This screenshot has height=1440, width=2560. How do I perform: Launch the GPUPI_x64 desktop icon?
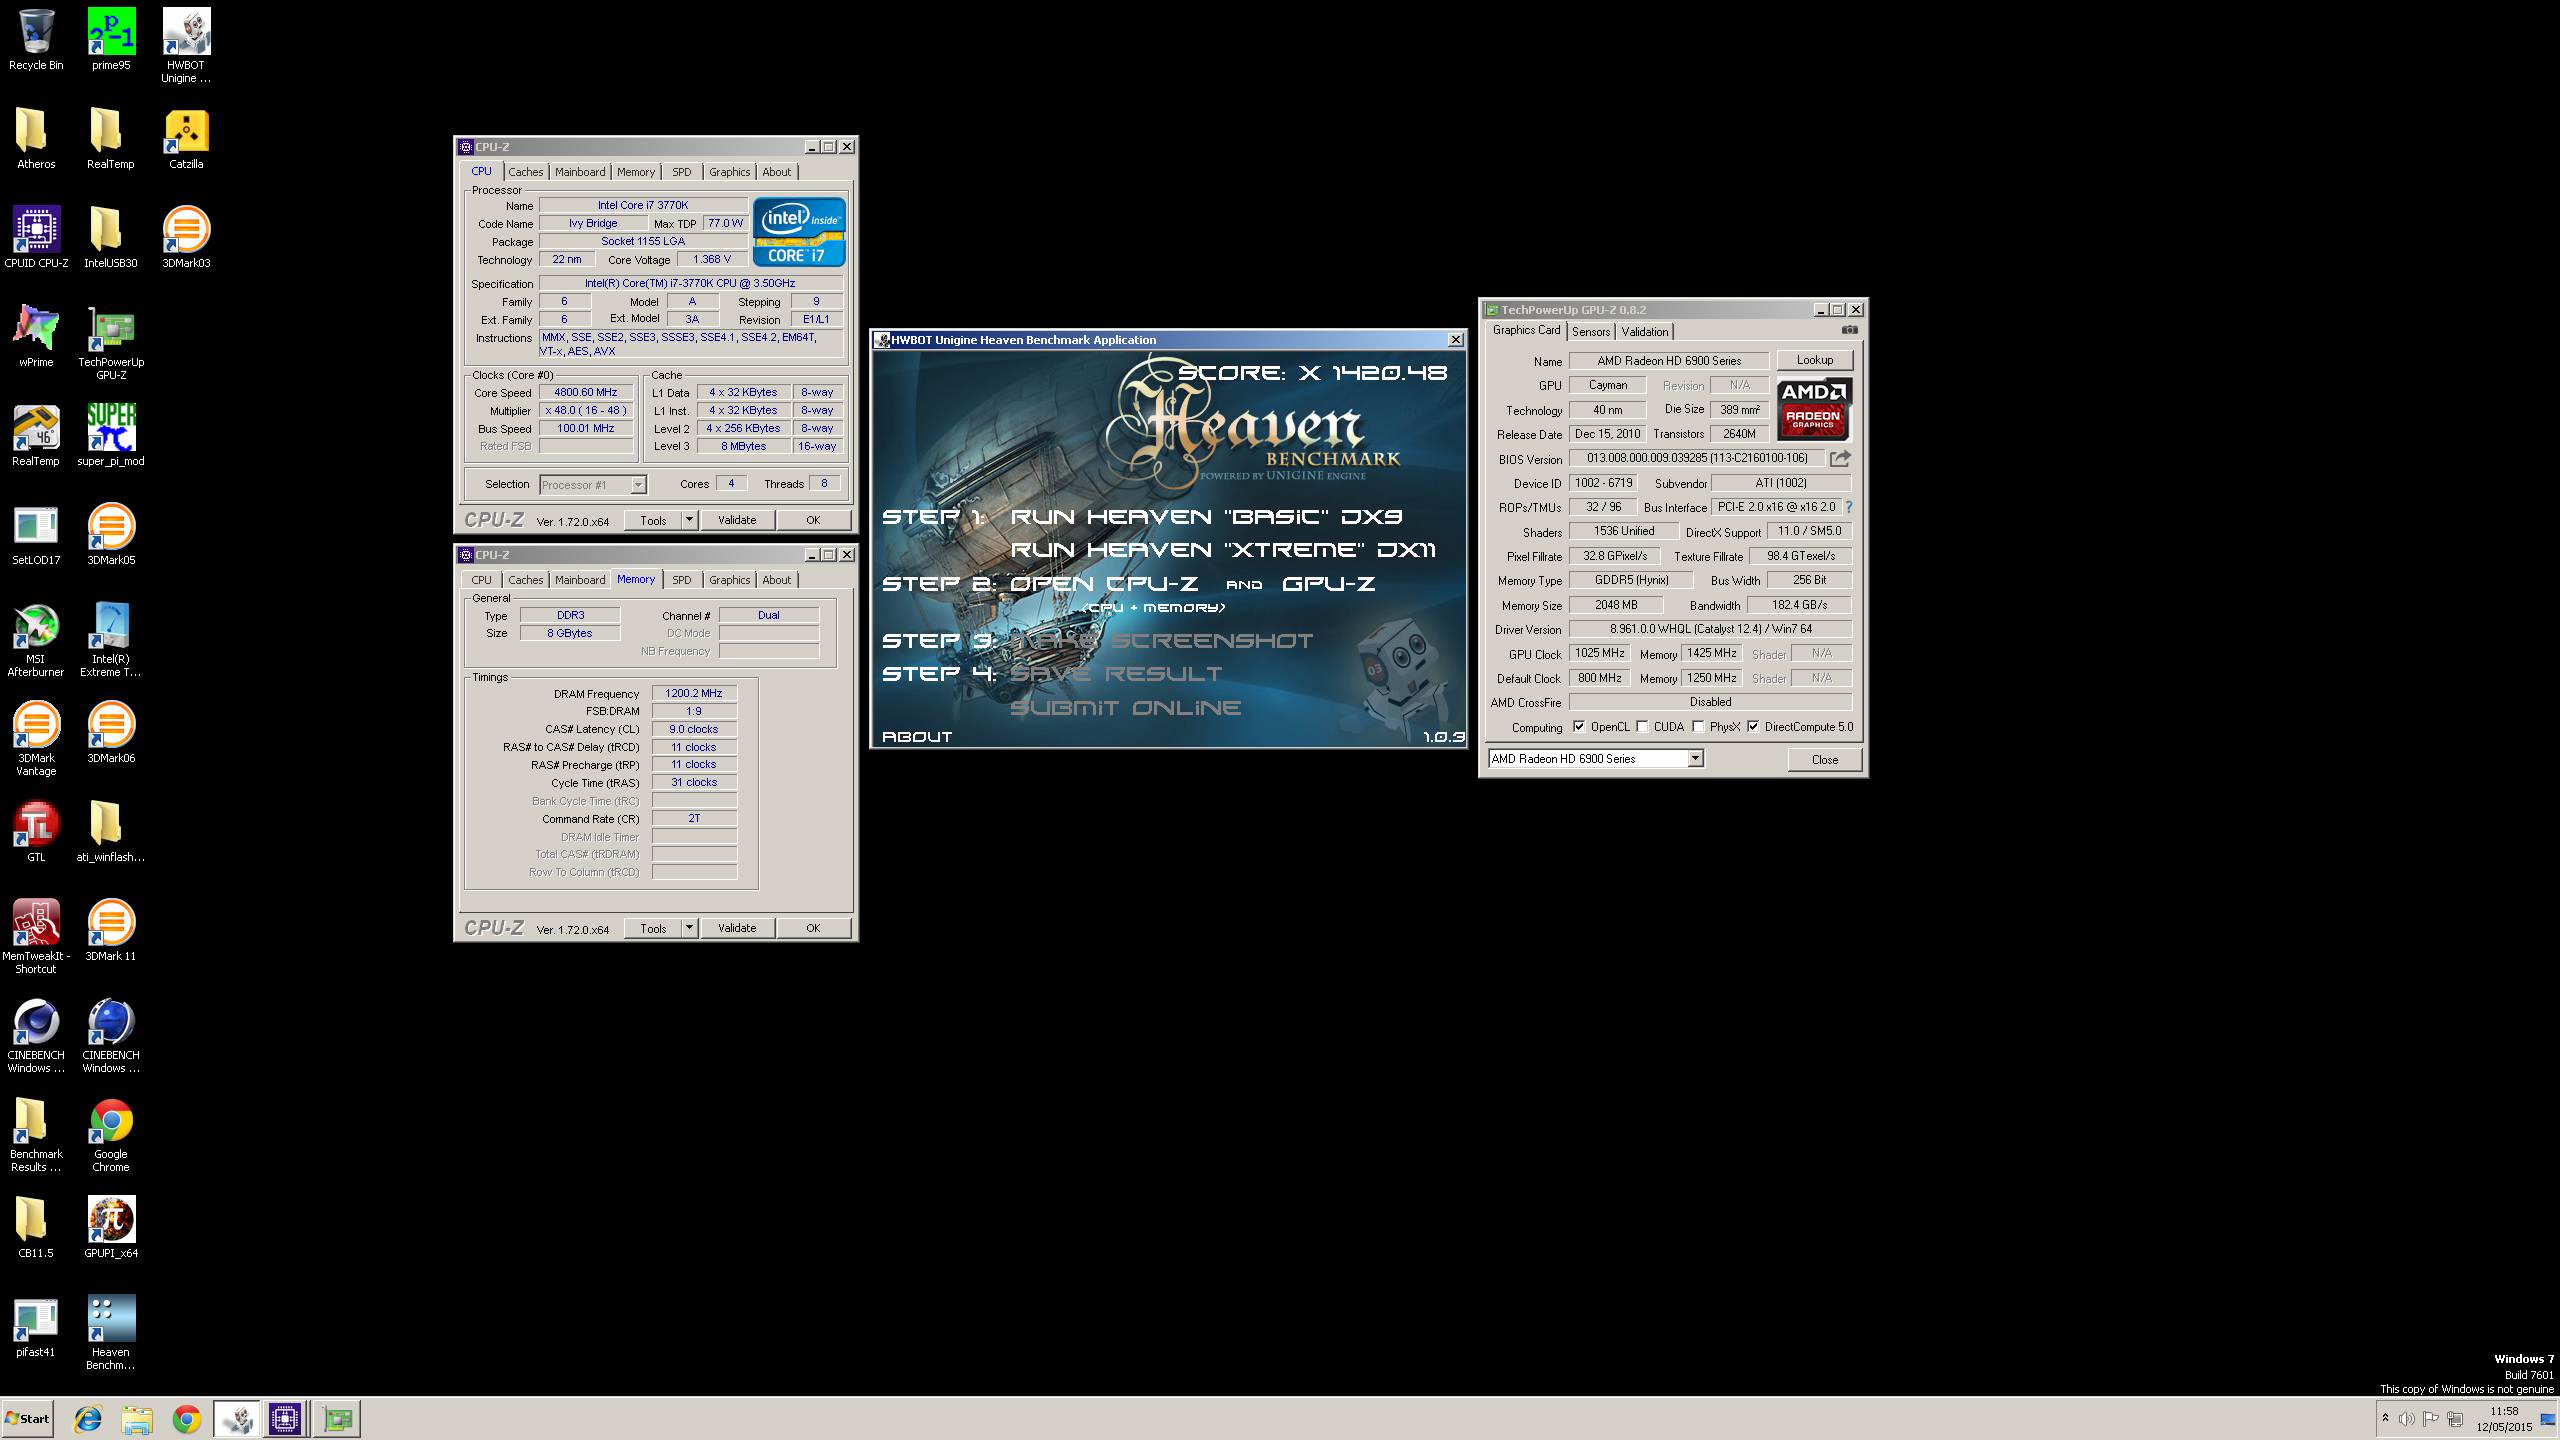pyautogui.click(x=111, y=1228)
